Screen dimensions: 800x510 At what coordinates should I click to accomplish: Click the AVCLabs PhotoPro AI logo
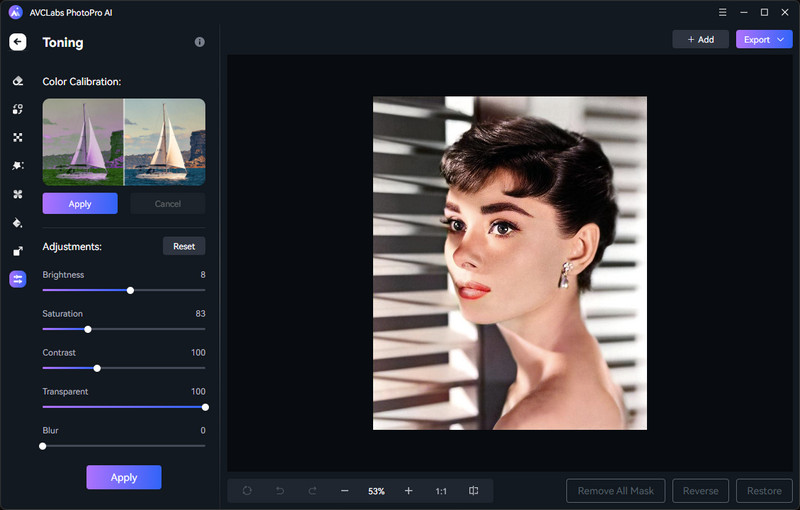(x=15, y=12)
